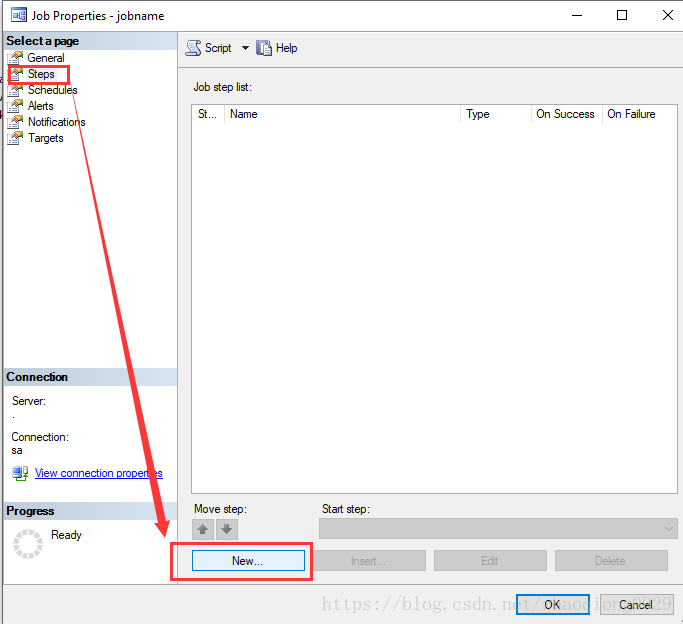Click the General page icon

pyautogui.click(x=15, y=58)
